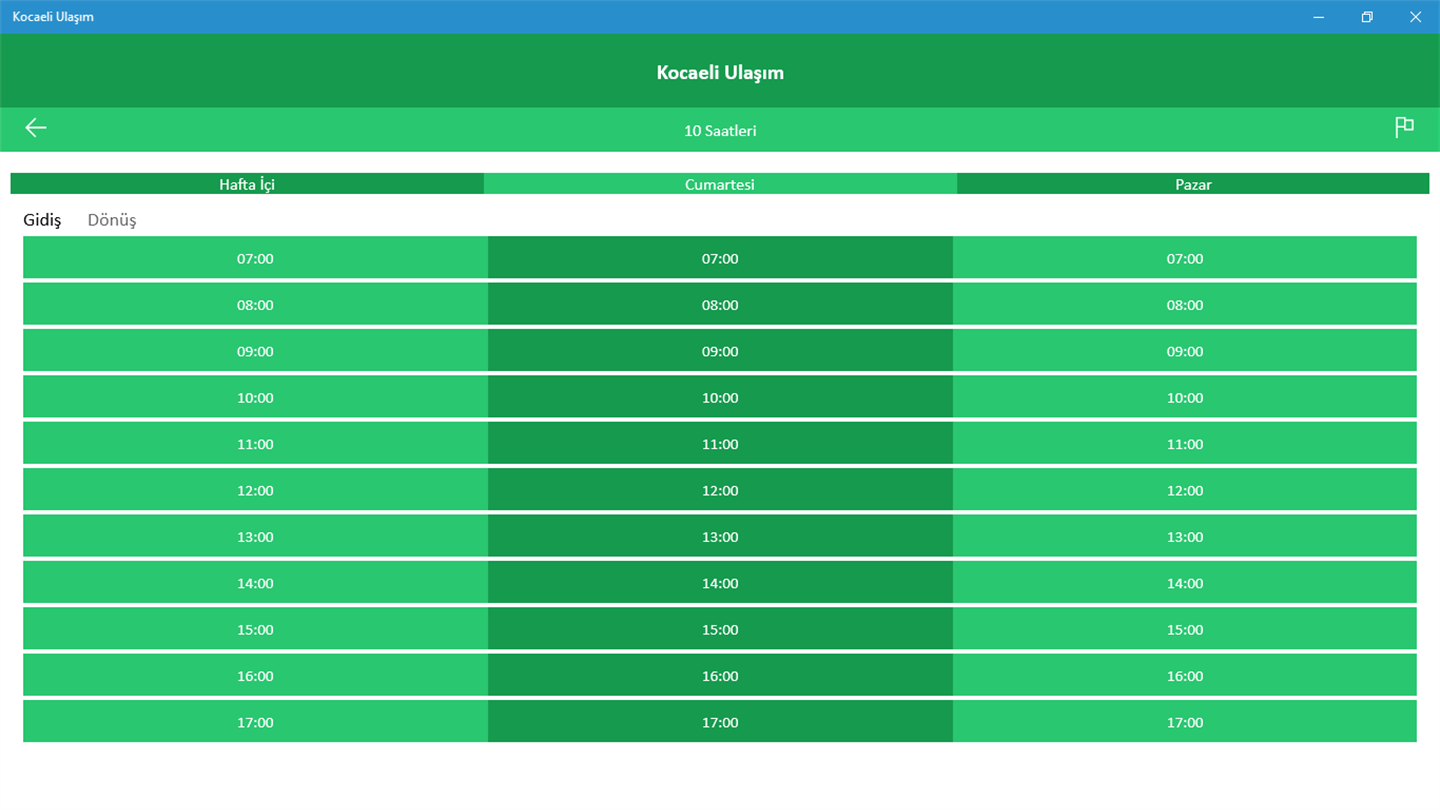Screen dimensions: 1440x810
Task: Select 11:00 in the Cumartesi column
Action: click(720, 444)
